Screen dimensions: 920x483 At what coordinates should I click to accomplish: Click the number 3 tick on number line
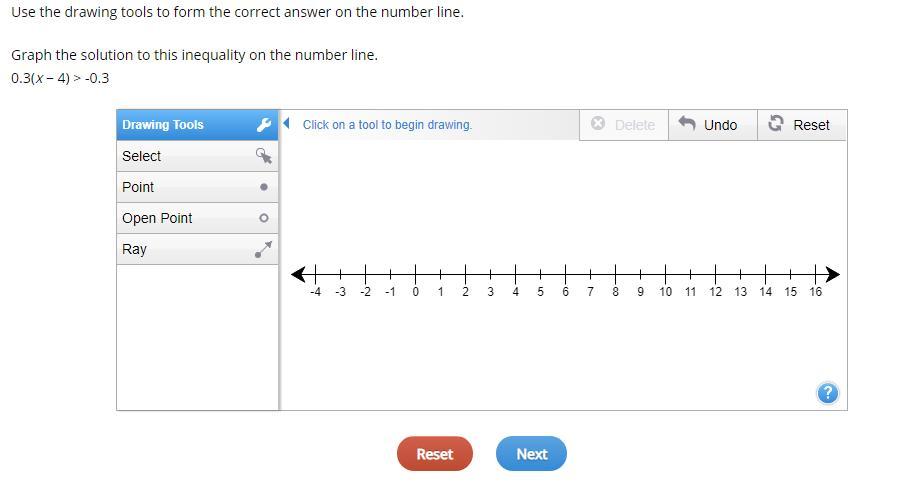[490, 274]
